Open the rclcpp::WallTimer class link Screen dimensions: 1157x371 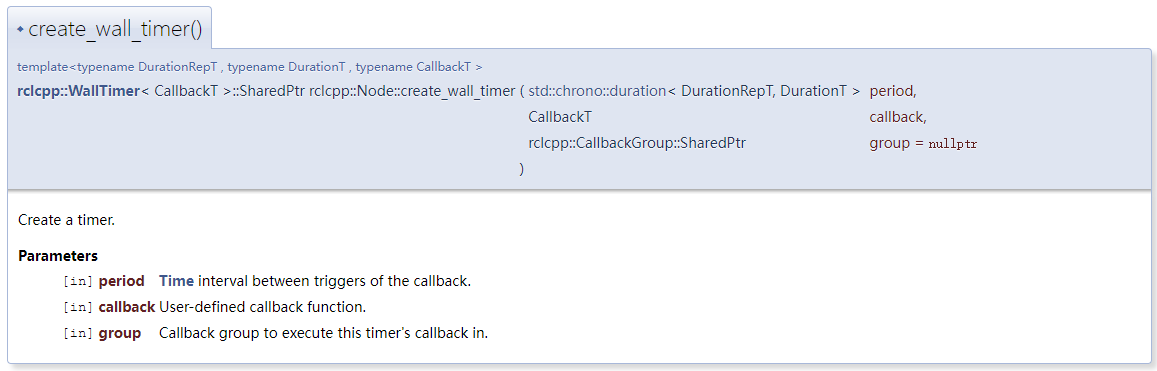(x=78, y=92)
